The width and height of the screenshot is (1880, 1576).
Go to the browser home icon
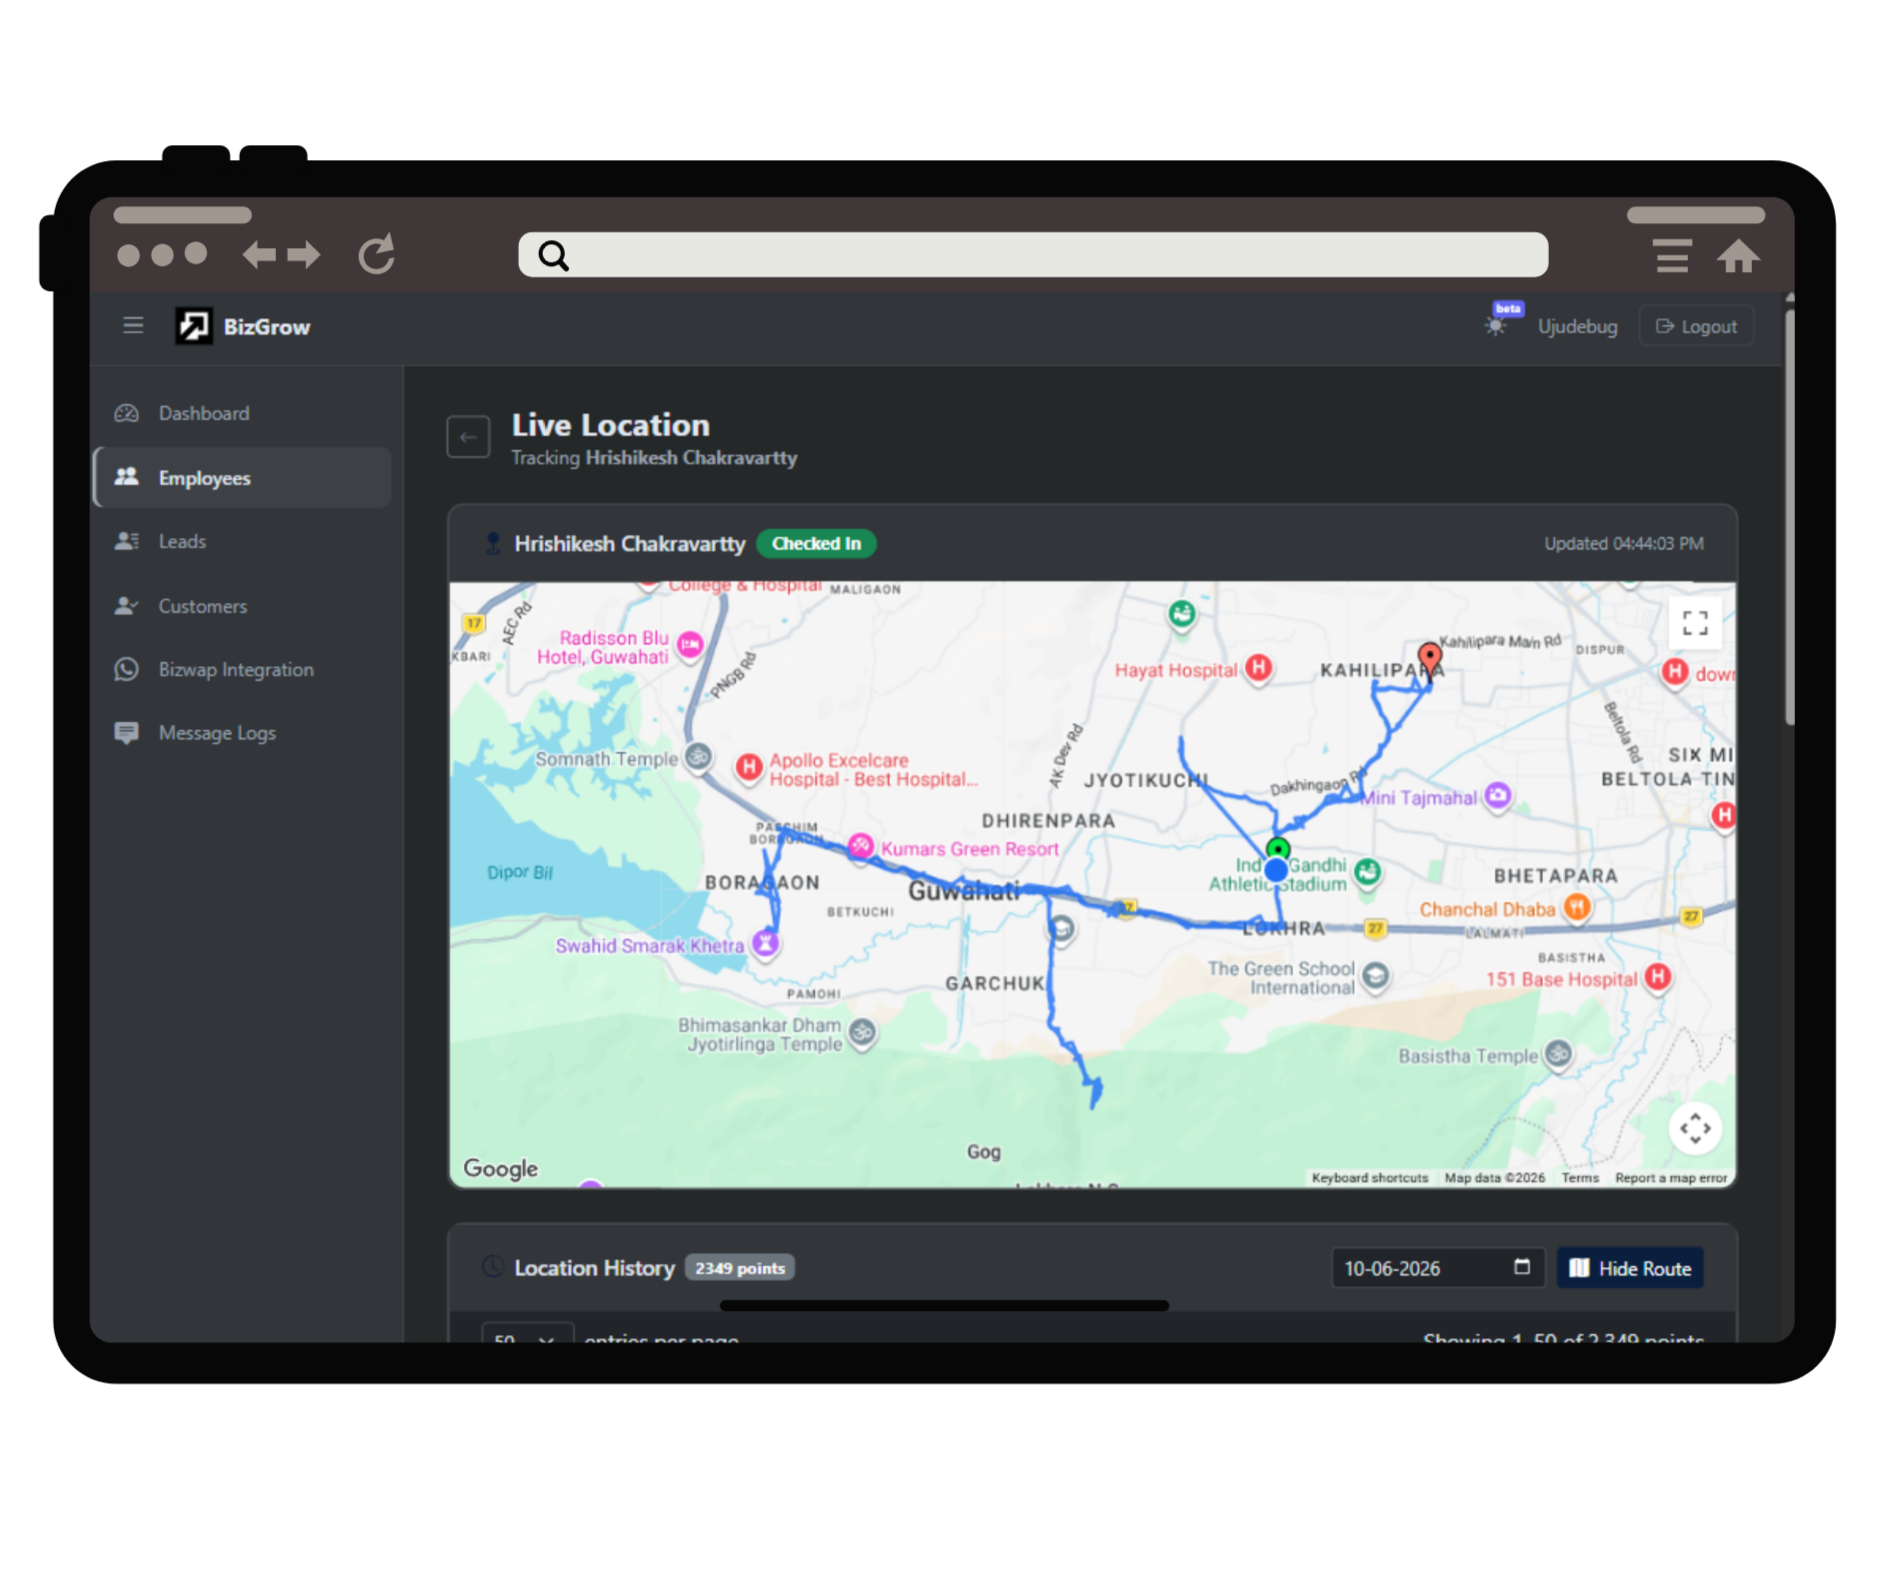[1739, 256]
